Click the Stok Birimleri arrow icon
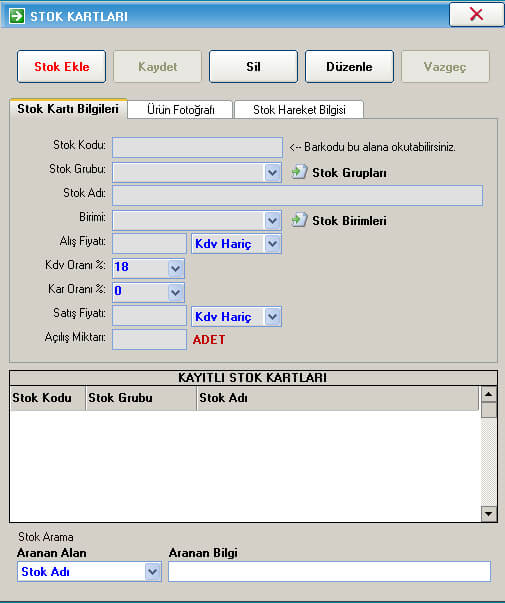This screenshot has height=603, width=505. [x=299, y=220]
